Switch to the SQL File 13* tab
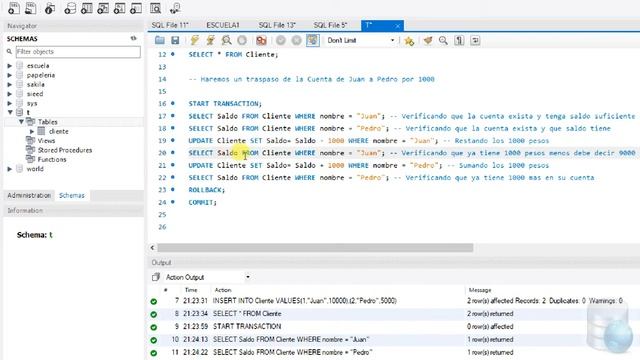Viewport: 640px width, 360px height. click(277, 25)
